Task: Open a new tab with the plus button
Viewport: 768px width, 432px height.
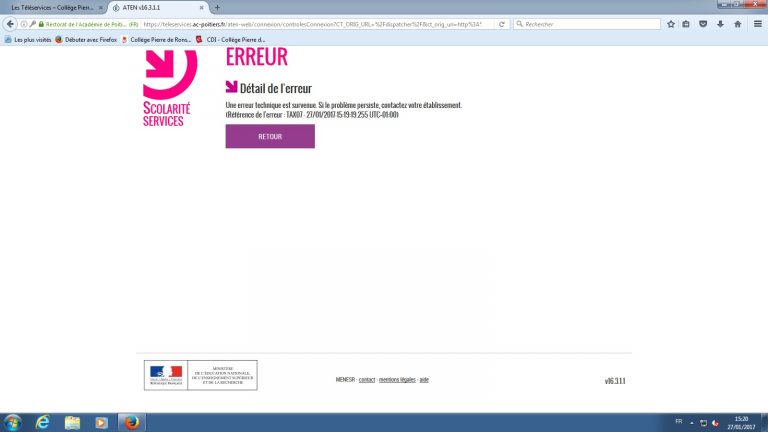Action: click(x=217, y=8)
